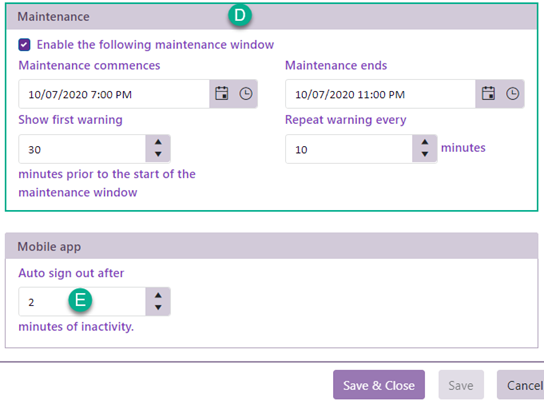544x401 pixels.
Task: Increase Show first warning minutes
Action: 158,142
